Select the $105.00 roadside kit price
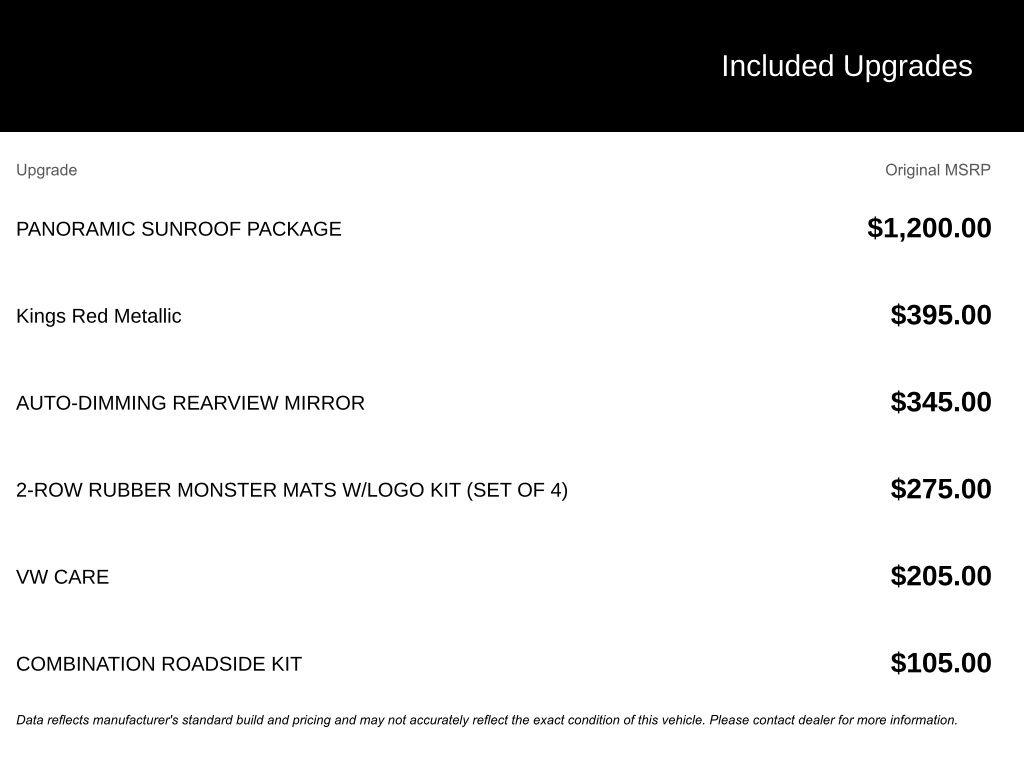 (940, 663)
